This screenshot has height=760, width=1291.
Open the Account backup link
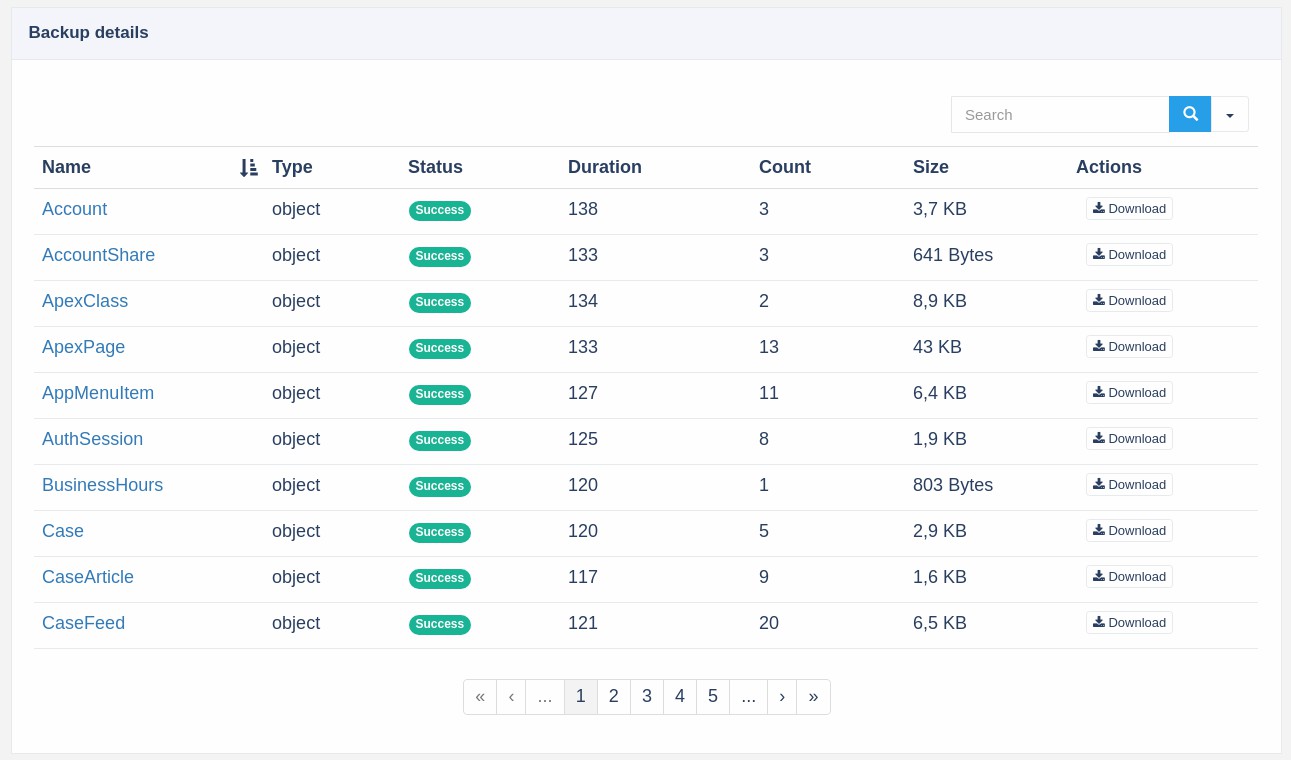click(74, 209)
